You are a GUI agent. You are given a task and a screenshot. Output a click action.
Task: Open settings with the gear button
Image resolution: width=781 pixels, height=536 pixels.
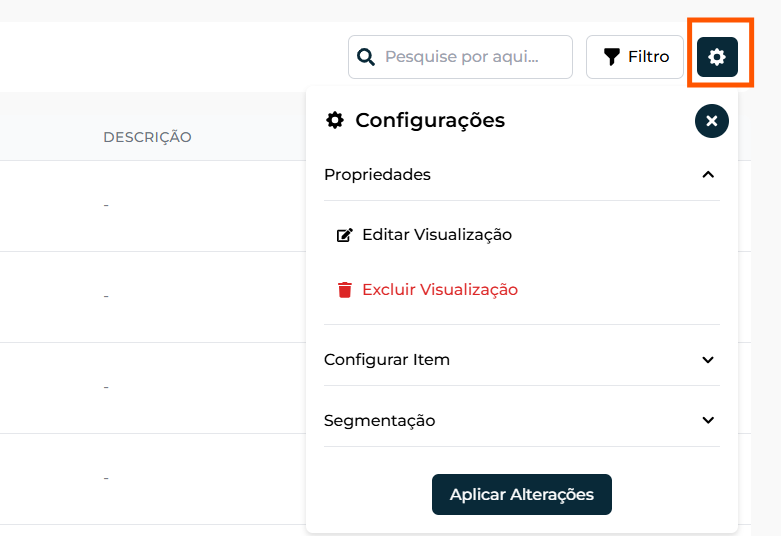[717, 57]
